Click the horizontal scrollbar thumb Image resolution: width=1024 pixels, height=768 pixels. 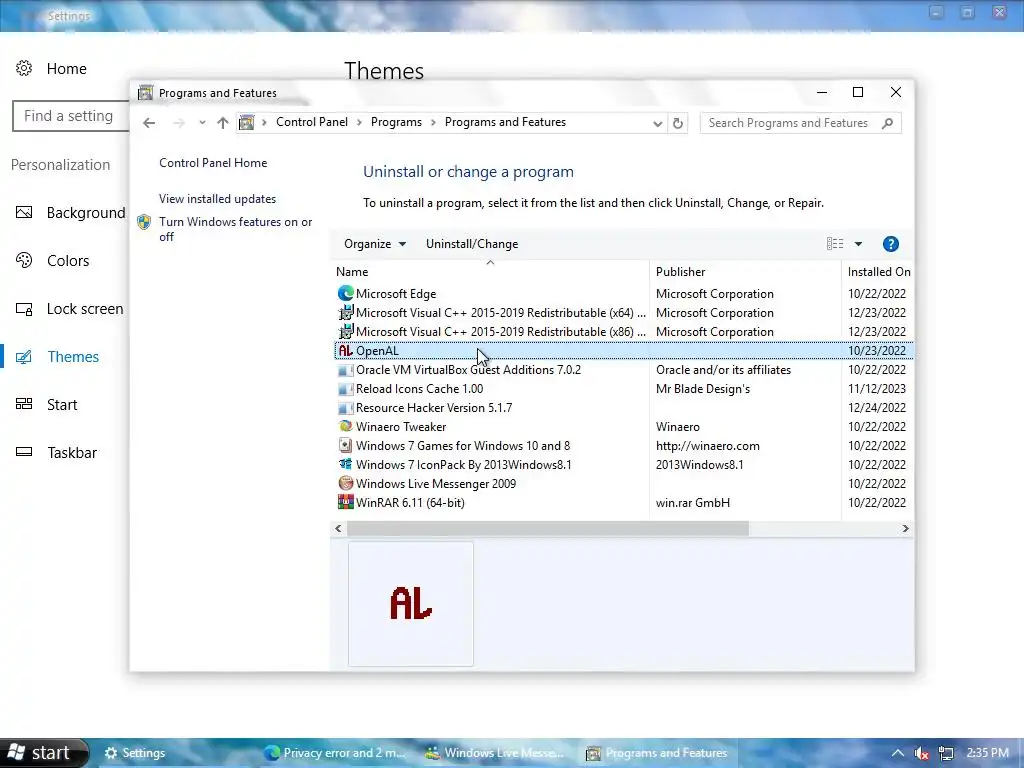pos(547,528)
